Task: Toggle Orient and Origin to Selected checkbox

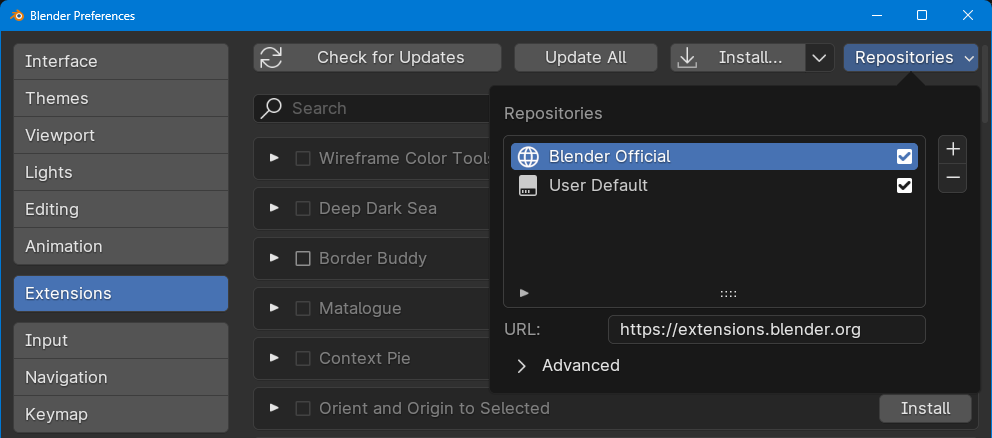Action: (x=303, y=408)
